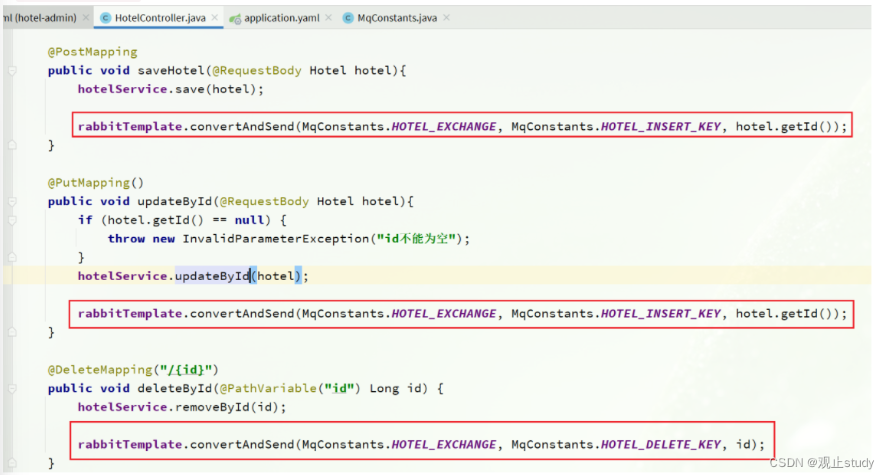Click HOTEL_EXCHANGE in the saveHotel method
This screenshot has height=475, width=889.
[x=443, y=127]
